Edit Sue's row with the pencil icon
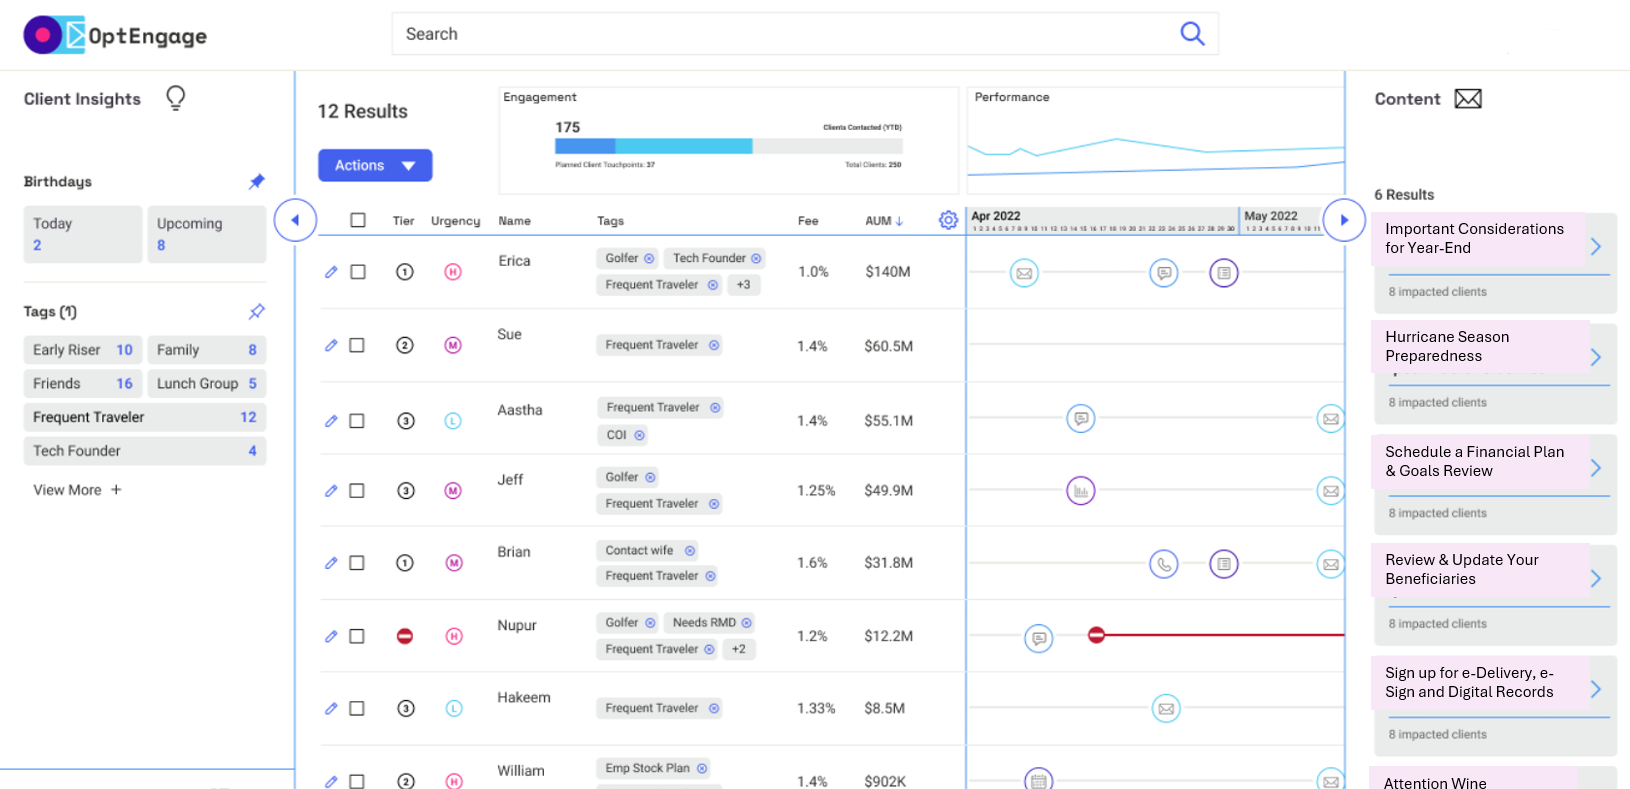The image size is (1630, 789). point(331,345)
